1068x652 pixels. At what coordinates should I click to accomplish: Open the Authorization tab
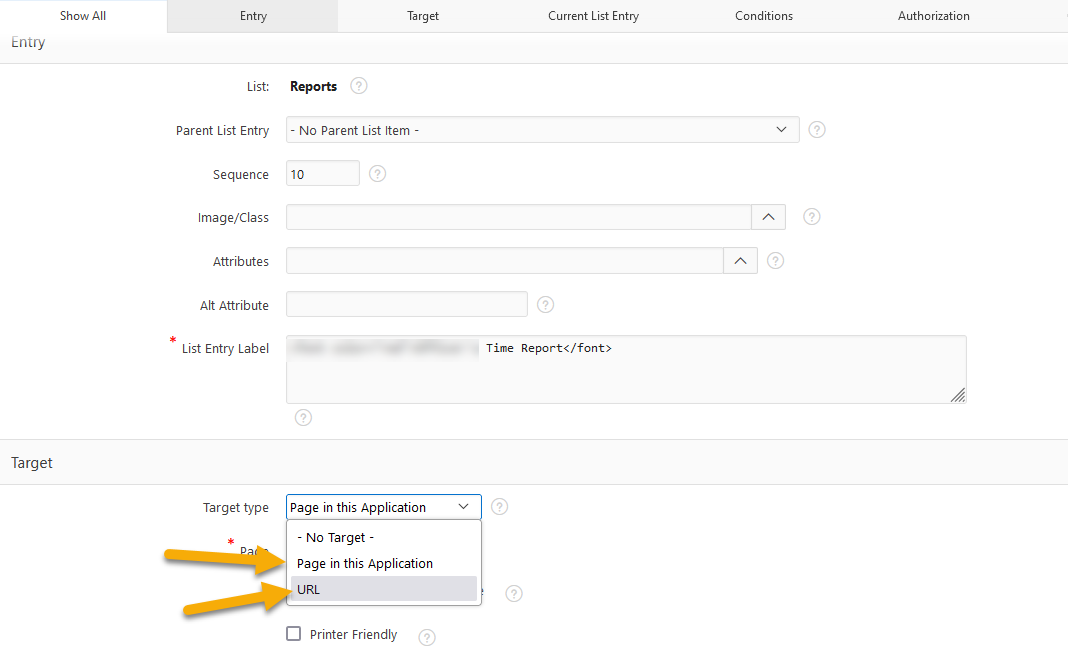tap(933, 15)
